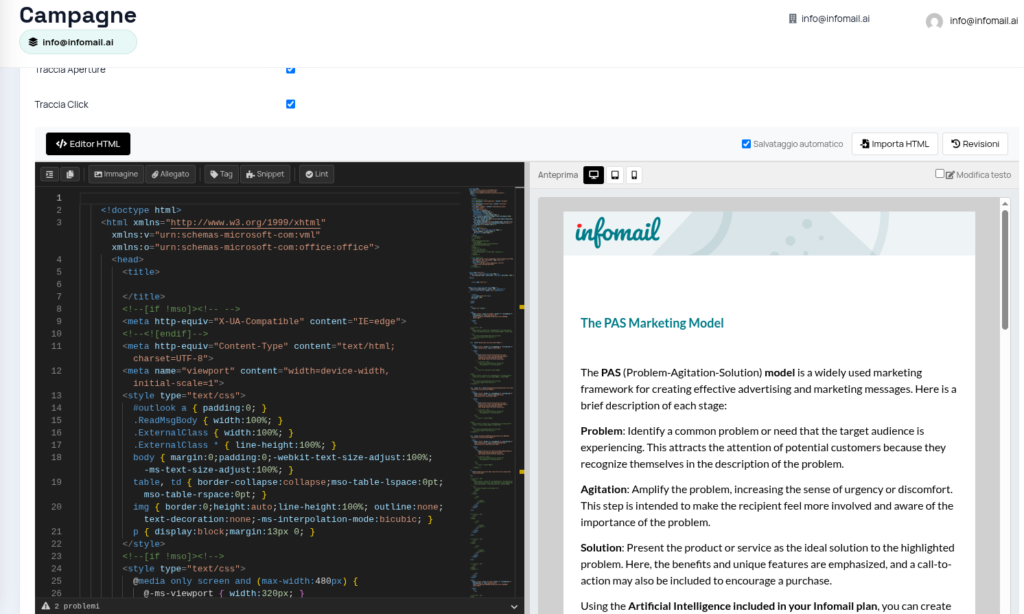
Task: Click the Importa HTML button
Action: pyautogui.click(x=894, y=144)
